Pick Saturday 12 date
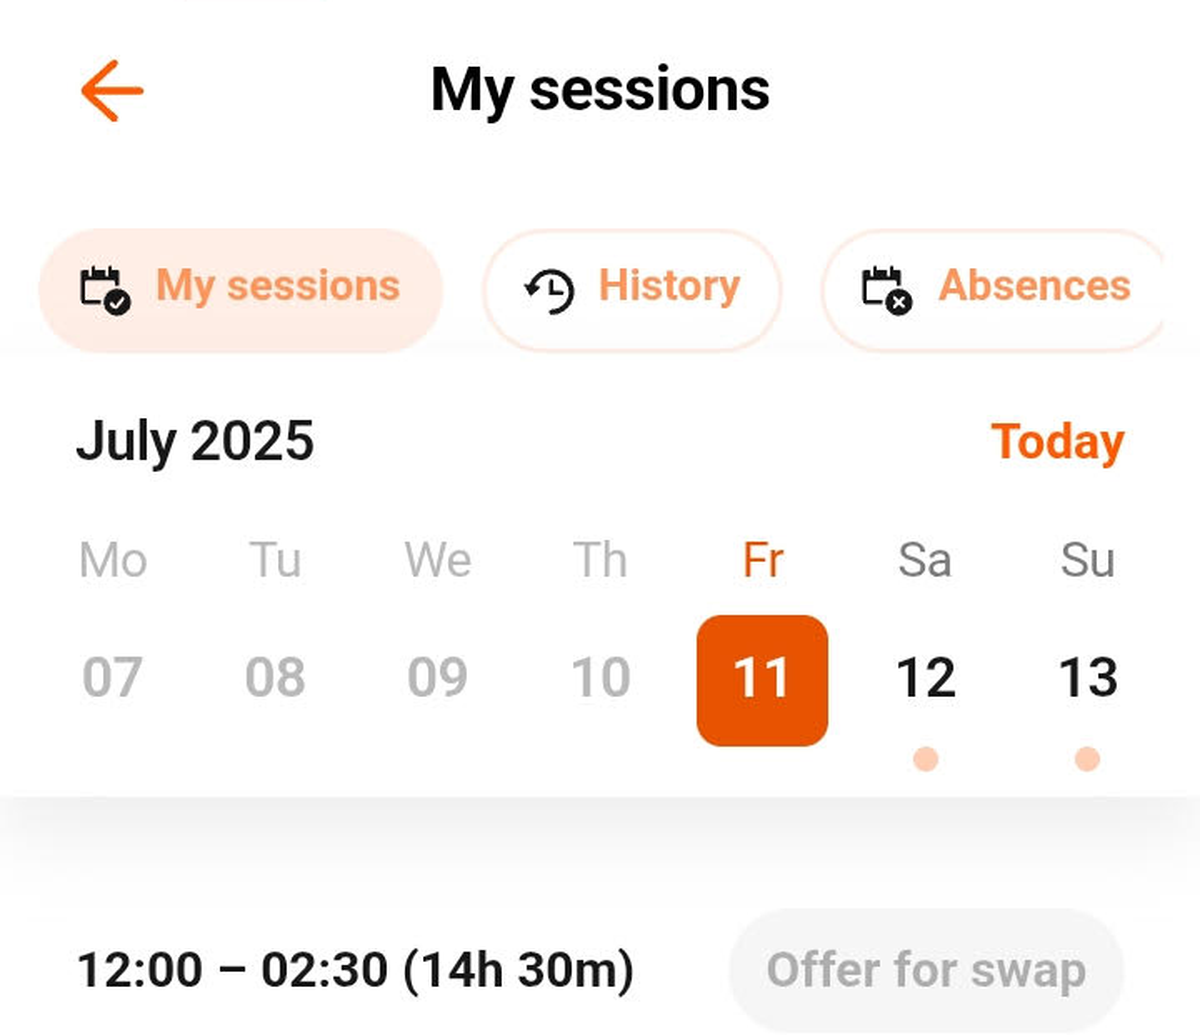The height and width of the screenshot is (1035, 1200). point(926,677)
